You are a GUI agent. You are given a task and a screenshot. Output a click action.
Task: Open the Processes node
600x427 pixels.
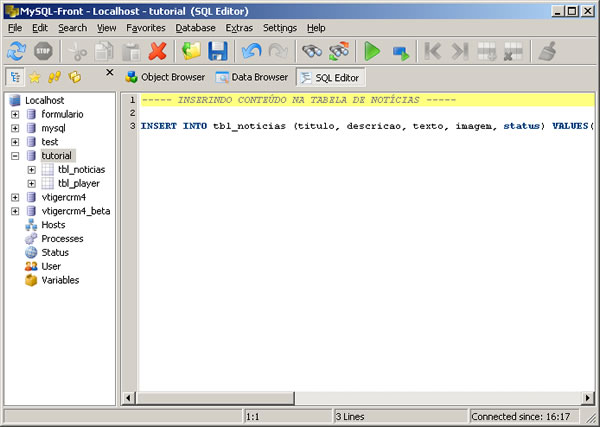pos(62,239)
